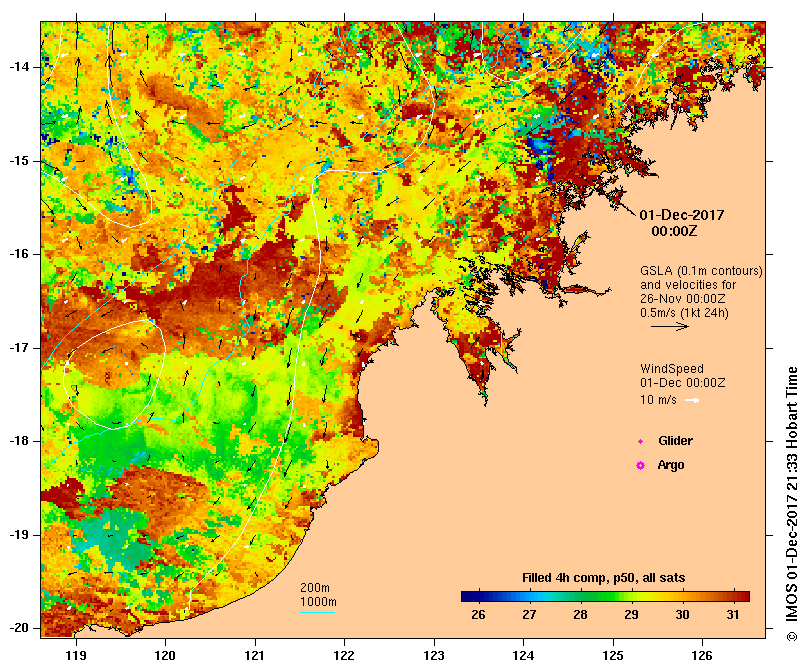Click the '10 m/s' wind scale text

coord(658,400)
